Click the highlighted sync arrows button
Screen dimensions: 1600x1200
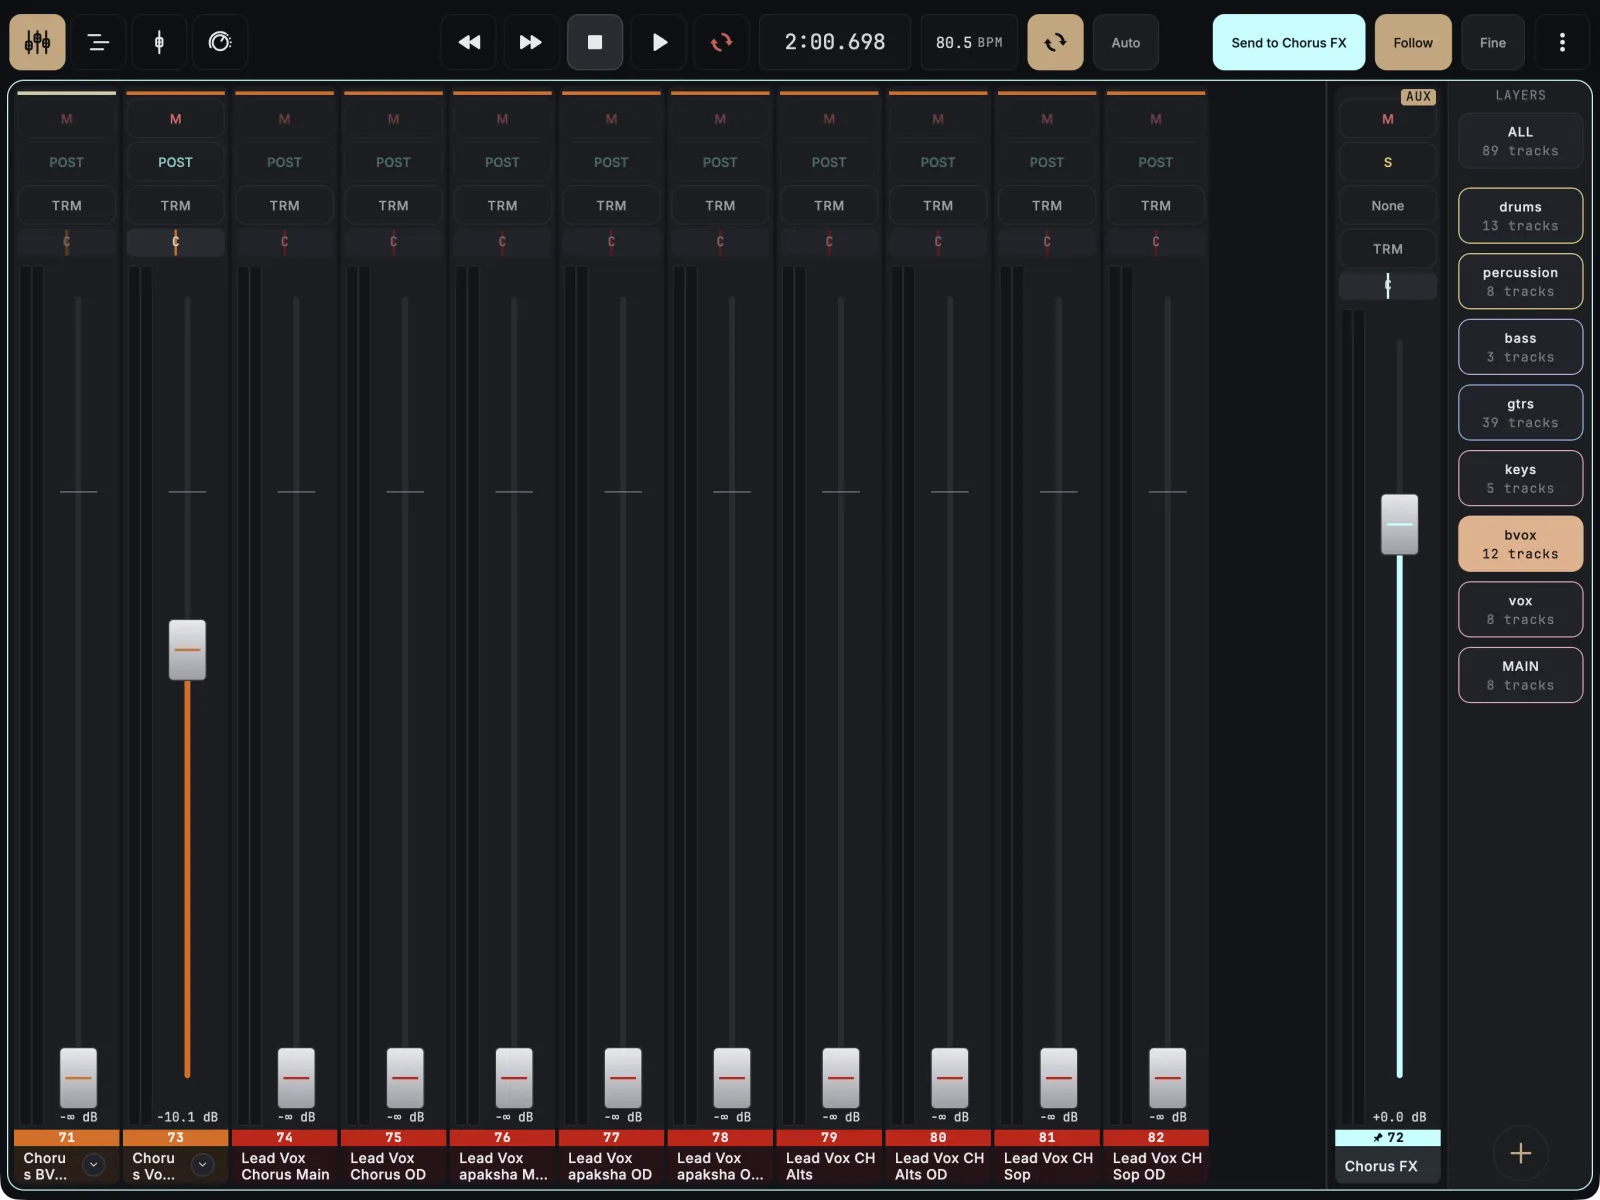[1055, 42]
